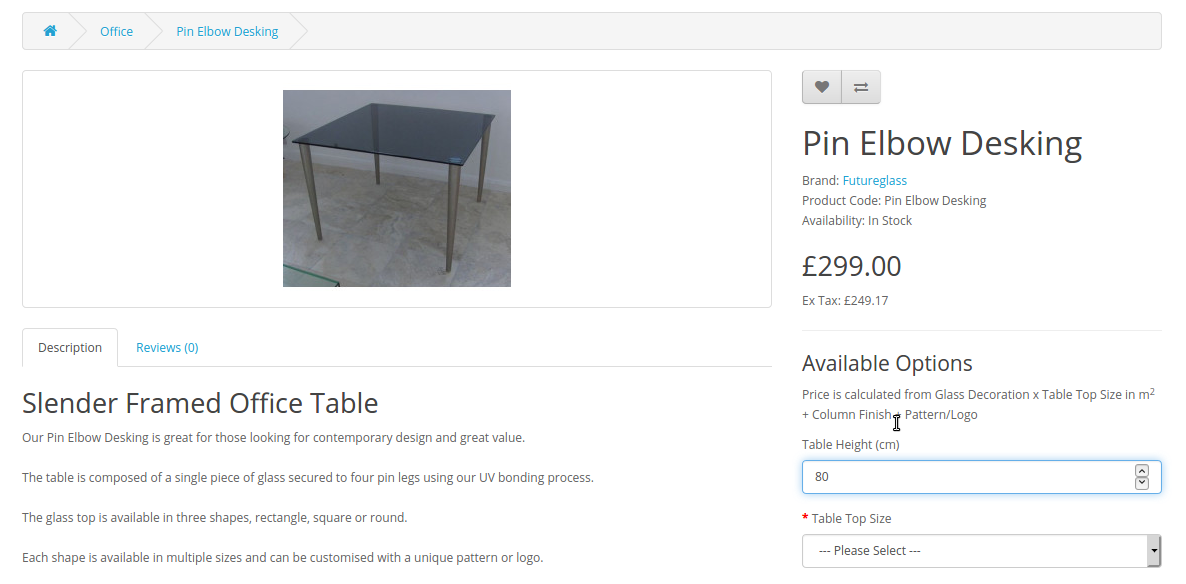Click the compare product arrows icon
This screenshot has height=584, width=1186.
click(x=861, y=87)
